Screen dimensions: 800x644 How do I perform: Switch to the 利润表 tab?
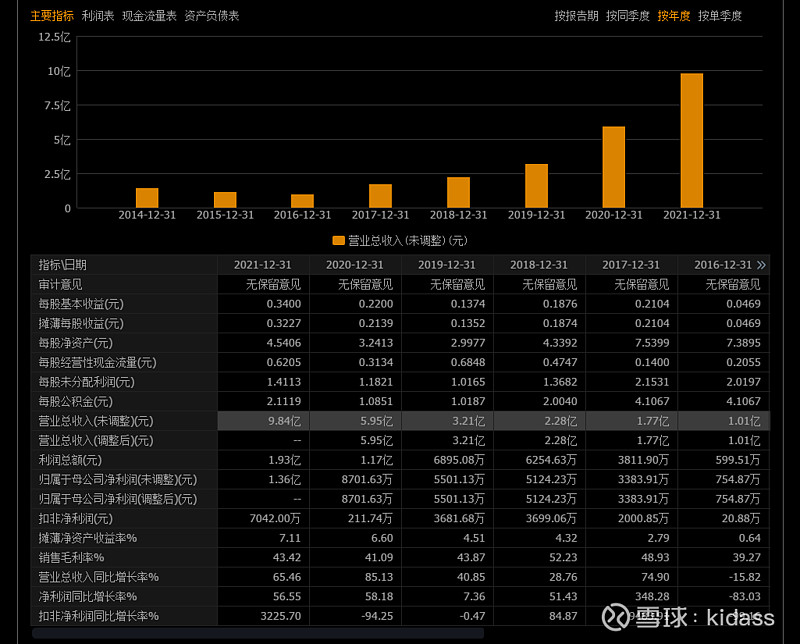tap(98, 16)
